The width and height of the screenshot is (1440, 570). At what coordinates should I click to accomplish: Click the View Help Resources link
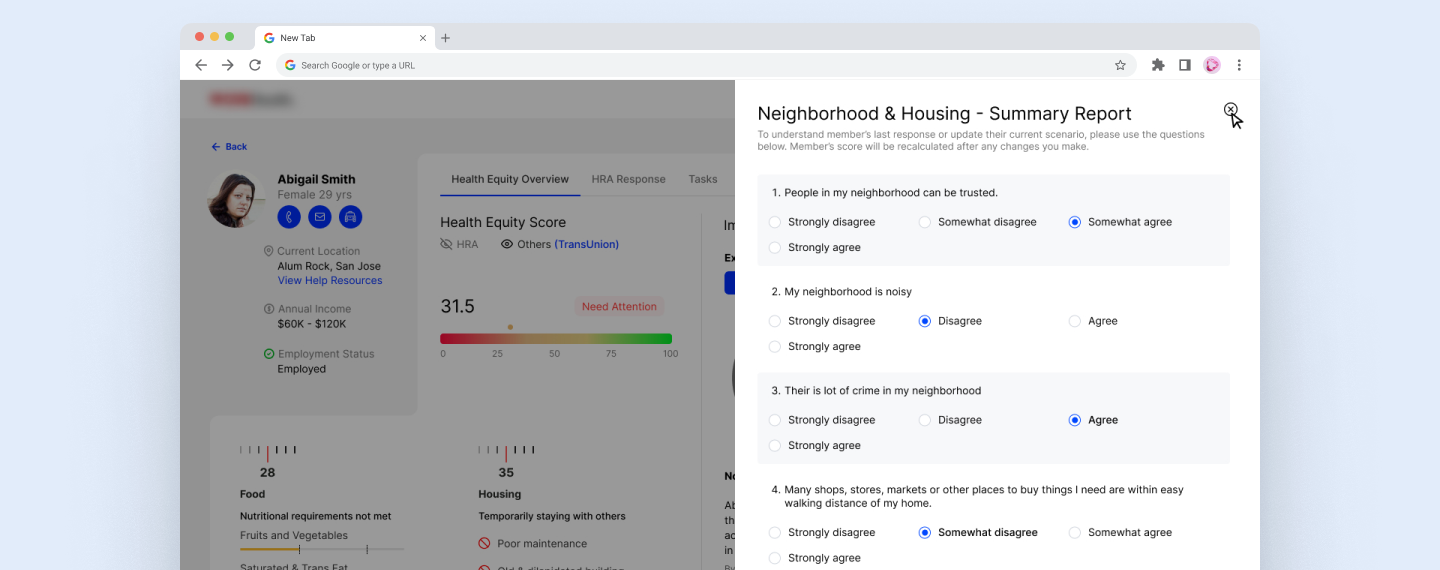tap(330, 281)
